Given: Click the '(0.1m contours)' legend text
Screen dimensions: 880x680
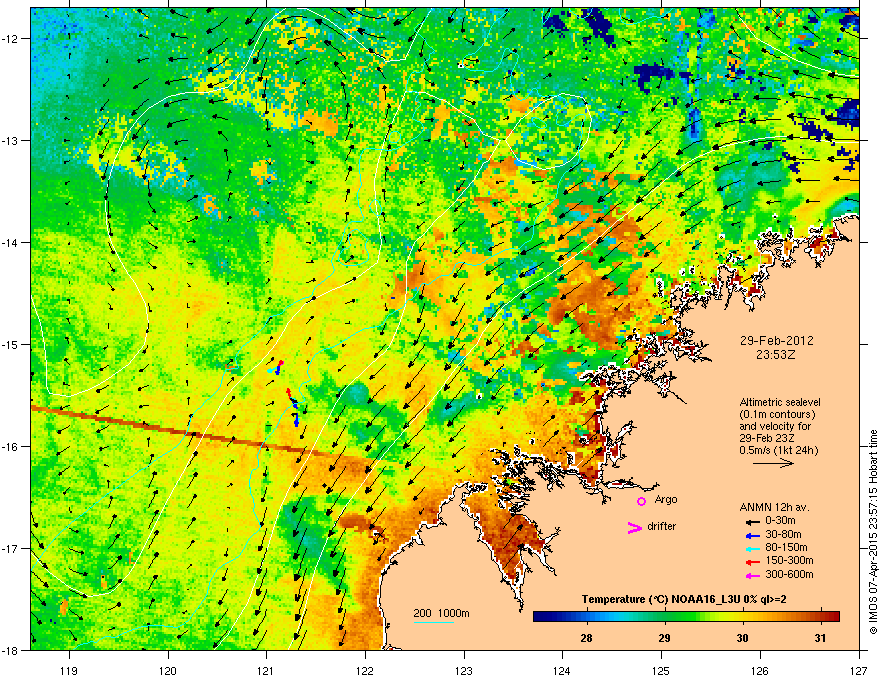Looking at the screenshot, I should (x=777, y=415).
